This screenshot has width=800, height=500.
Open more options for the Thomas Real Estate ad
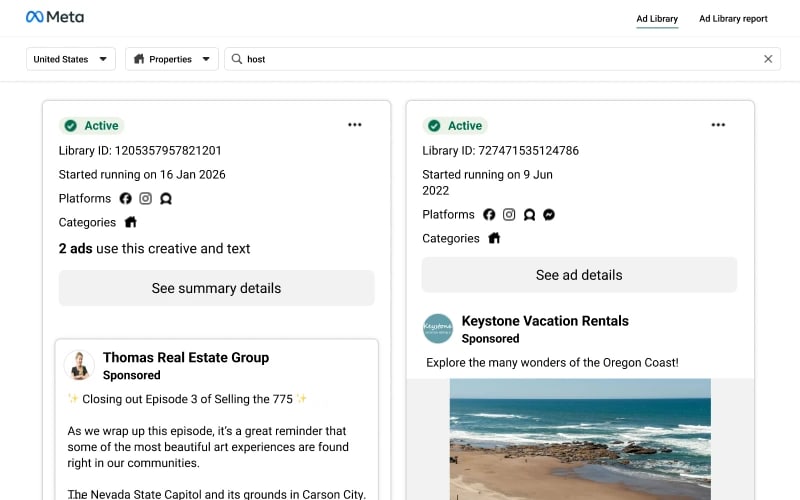pos(355,125)
